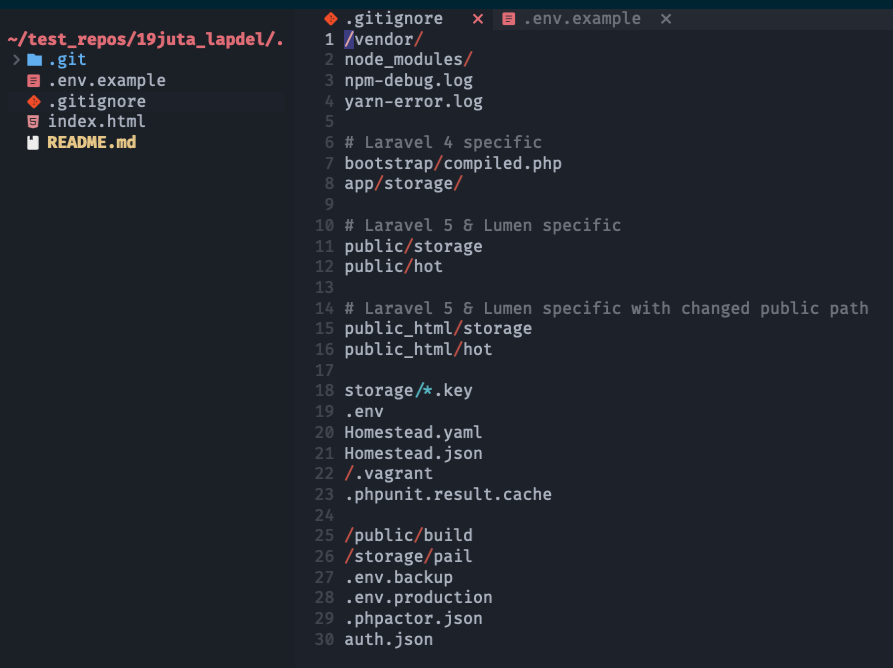Viewport: 893px width, 668px height.
Task: Click the .gitignore git icon in tree
Action: pyautogui.click(x=34, y=102)
